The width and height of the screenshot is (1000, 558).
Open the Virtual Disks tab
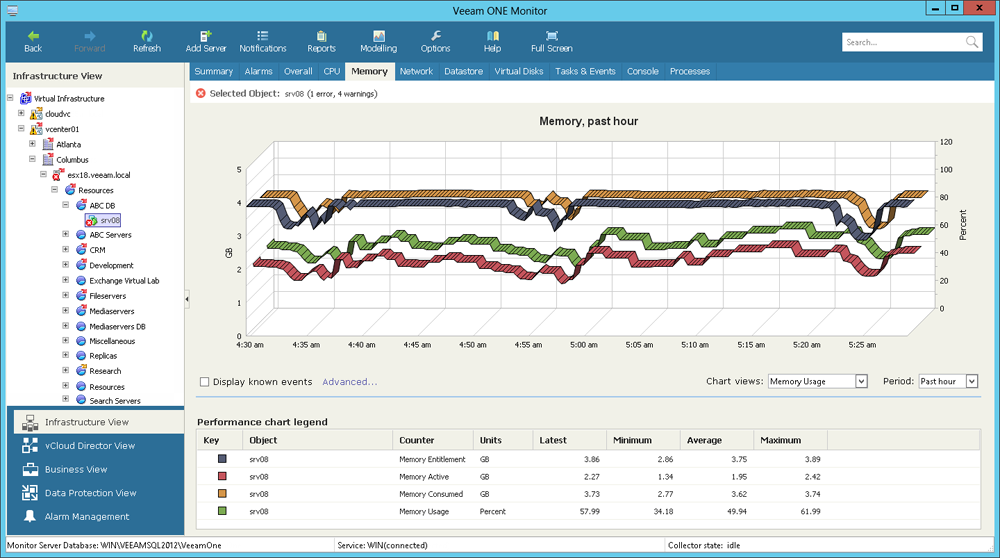click(x=519, y=71)
